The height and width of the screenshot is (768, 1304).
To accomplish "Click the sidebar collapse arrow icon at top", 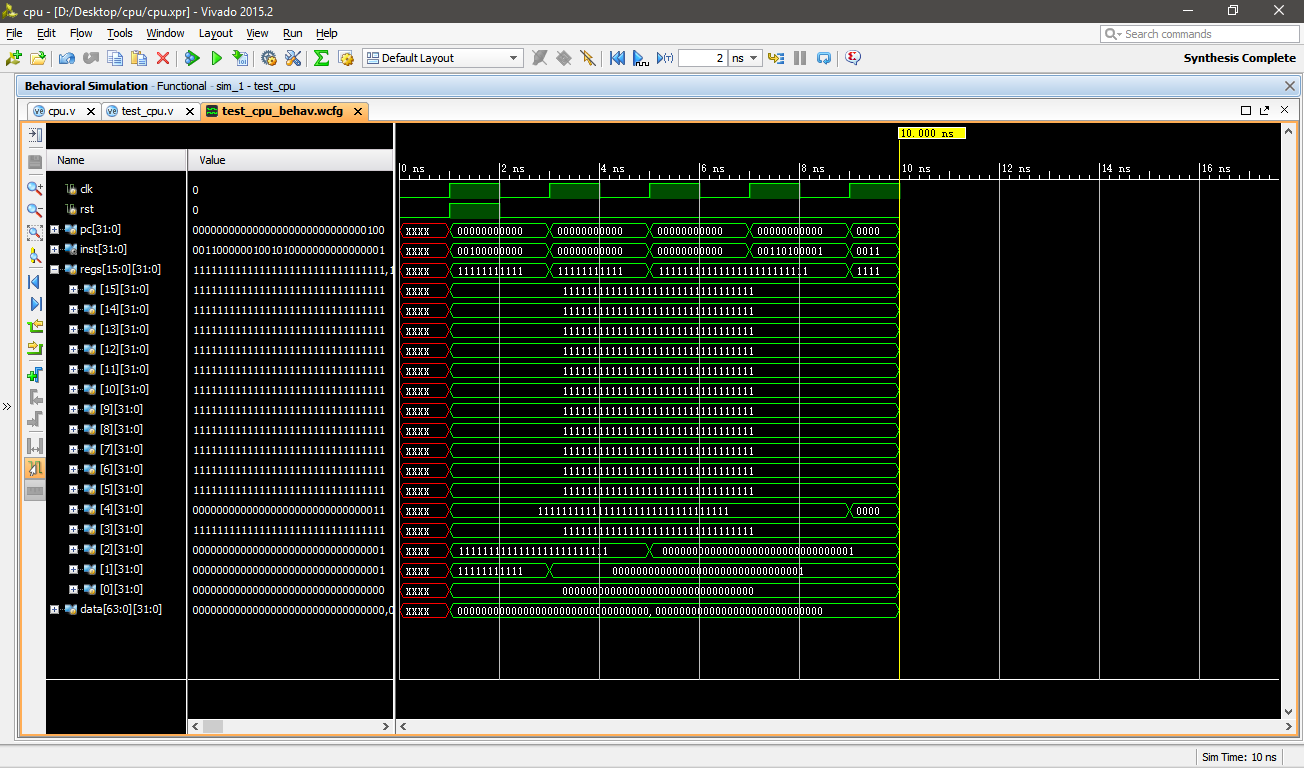I will (35, 135).
